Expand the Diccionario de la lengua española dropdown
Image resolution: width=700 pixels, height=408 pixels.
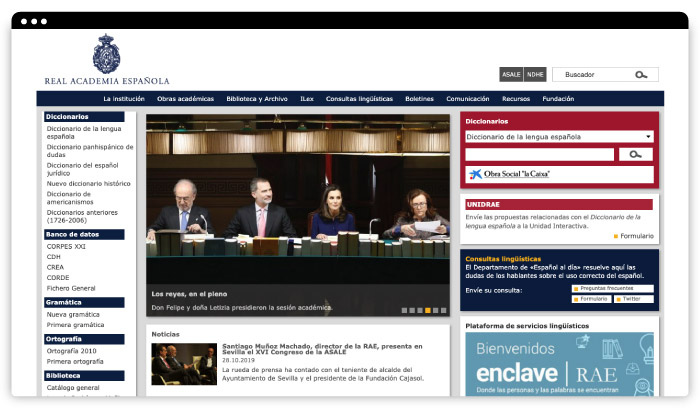(559, 137)
